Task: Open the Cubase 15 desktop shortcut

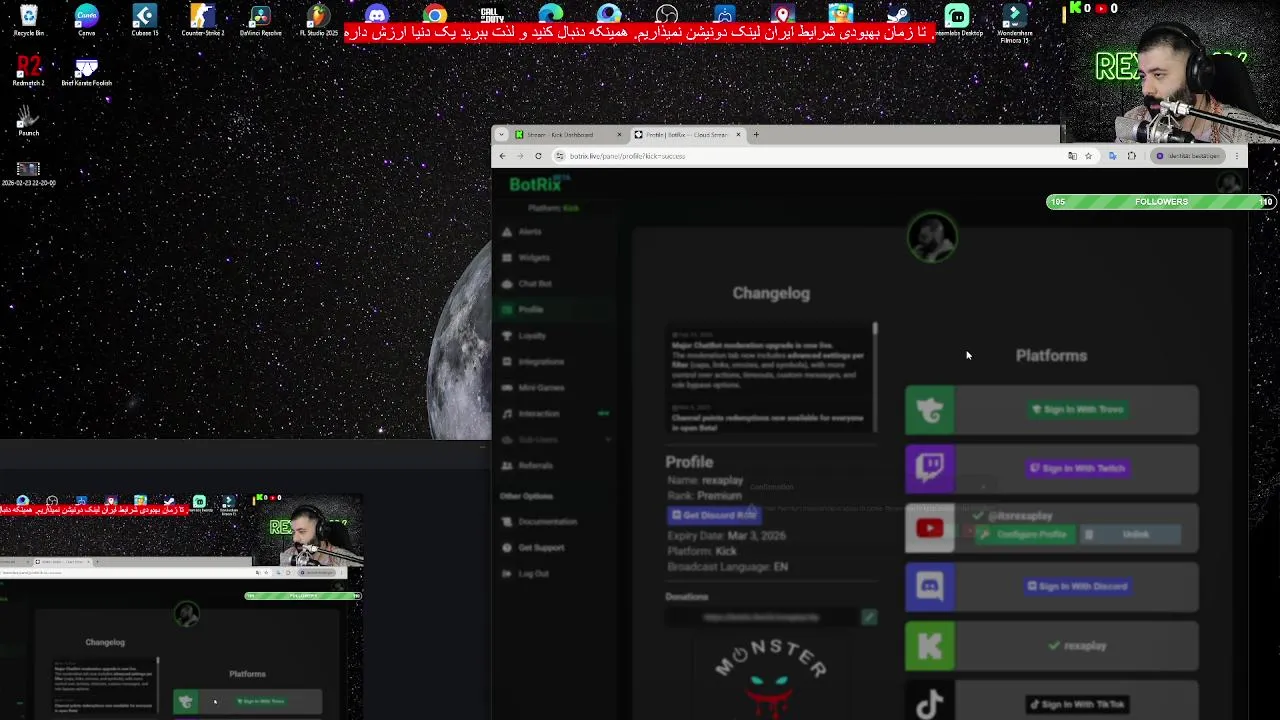Action: click(144, 20)
